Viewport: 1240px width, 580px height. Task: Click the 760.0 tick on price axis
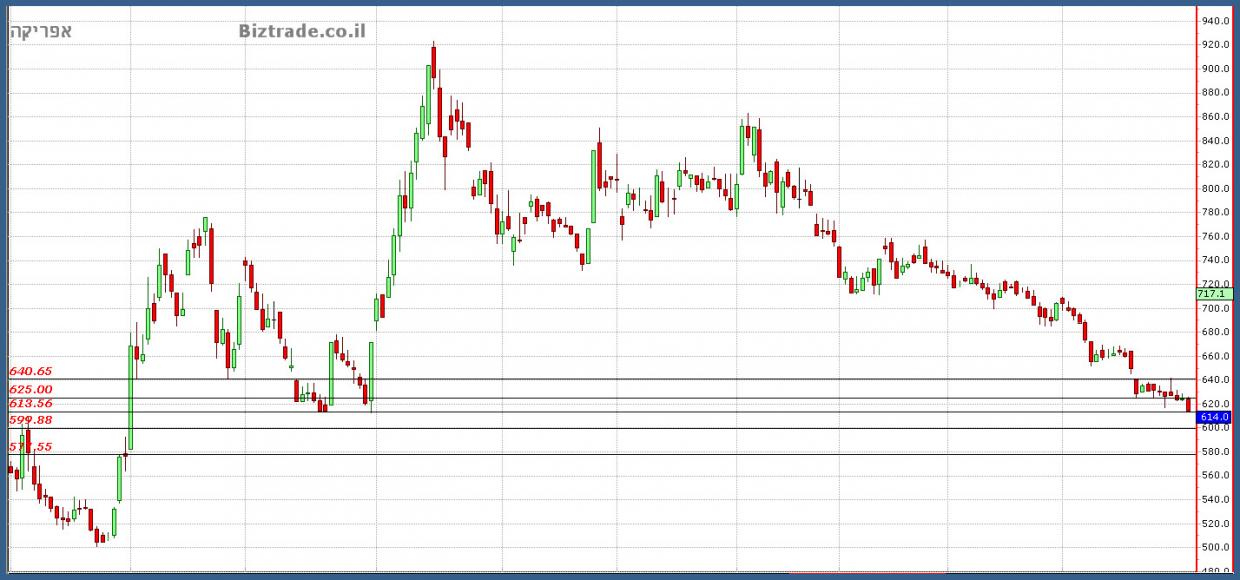click(1215, 237)
